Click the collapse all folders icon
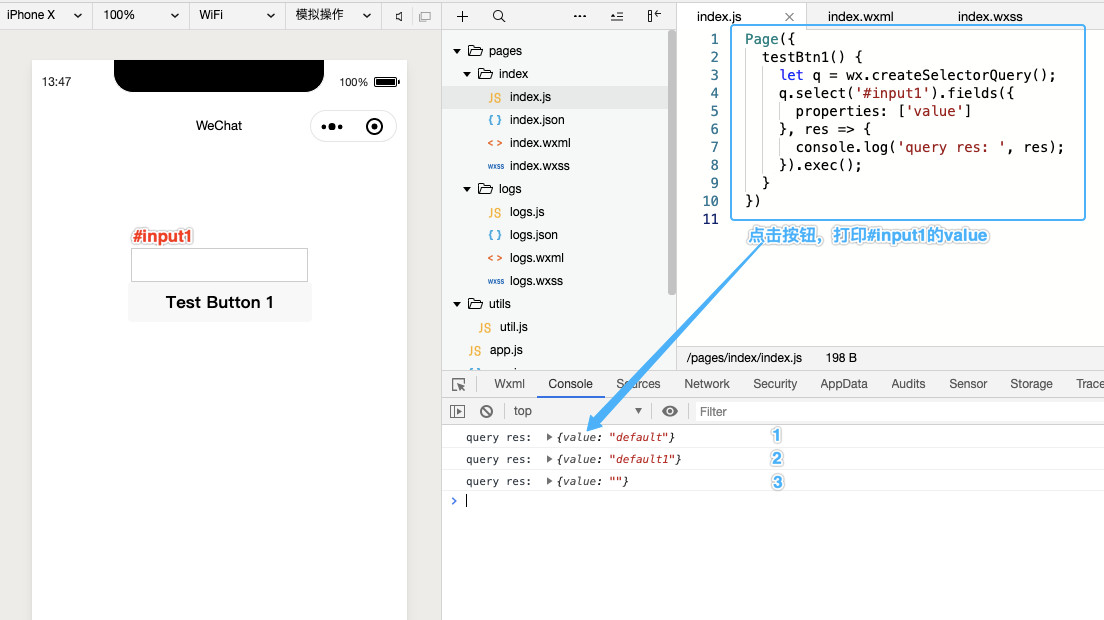This screenshot has width=1104, height=620. (617, 16)
